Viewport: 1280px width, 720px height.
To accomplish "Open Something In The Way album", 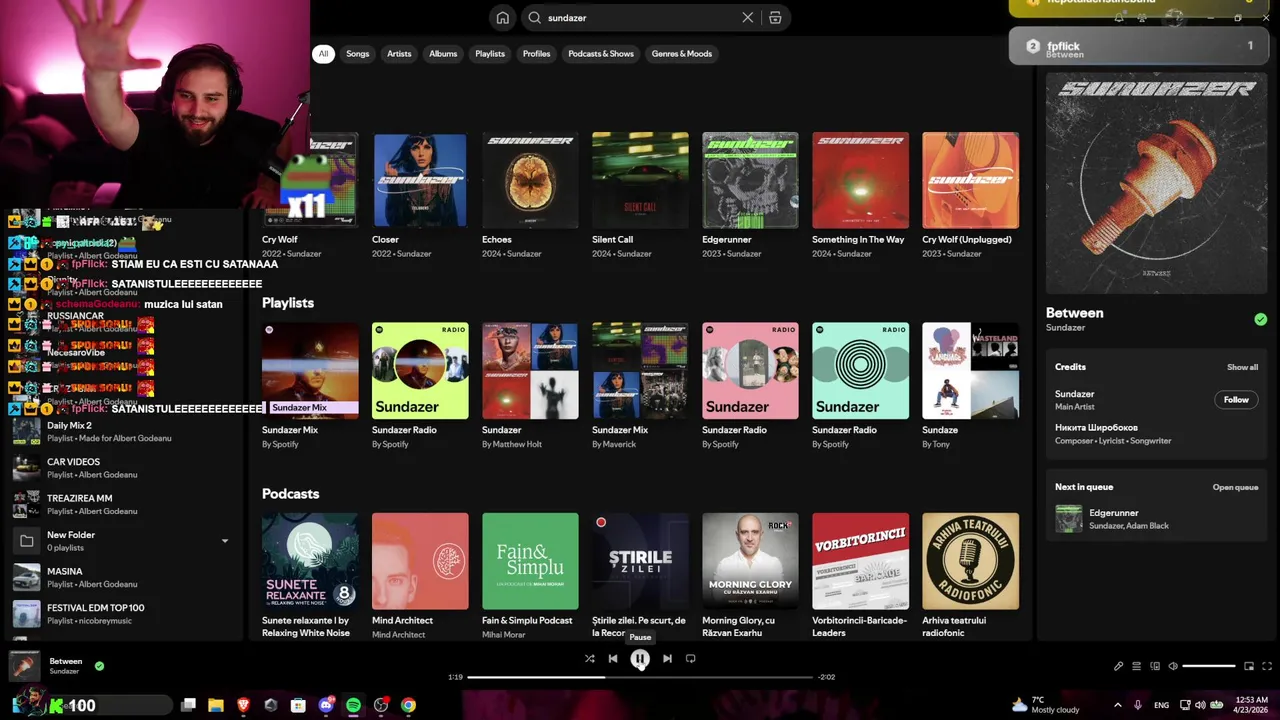I will click(x=860, y=180).
